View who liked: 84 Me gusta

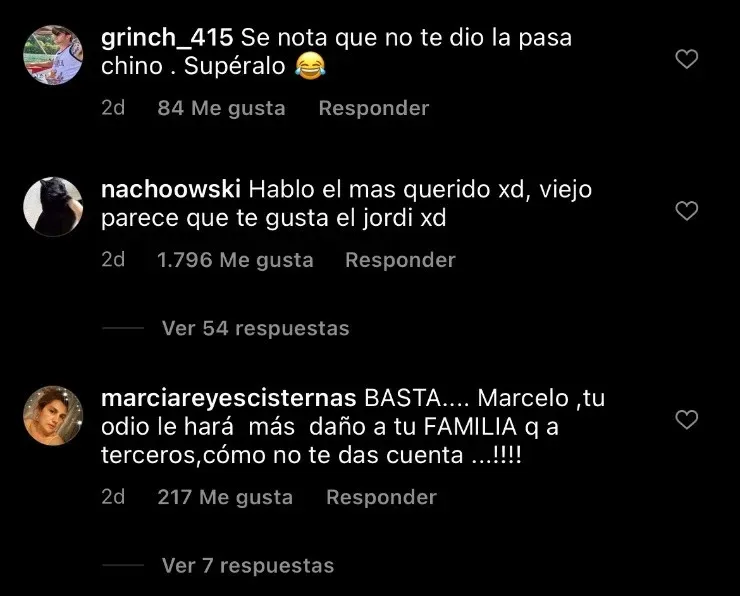221,108
